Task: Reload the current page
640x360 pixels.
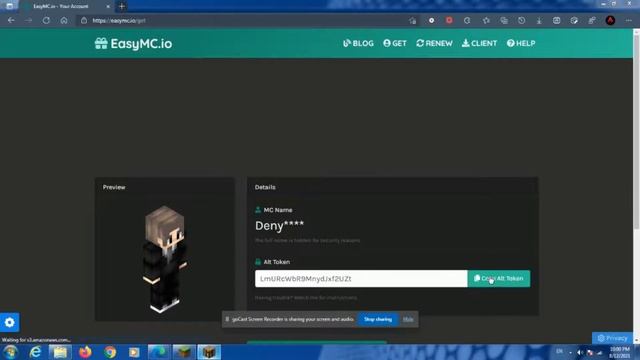Action: click(46, 20)
